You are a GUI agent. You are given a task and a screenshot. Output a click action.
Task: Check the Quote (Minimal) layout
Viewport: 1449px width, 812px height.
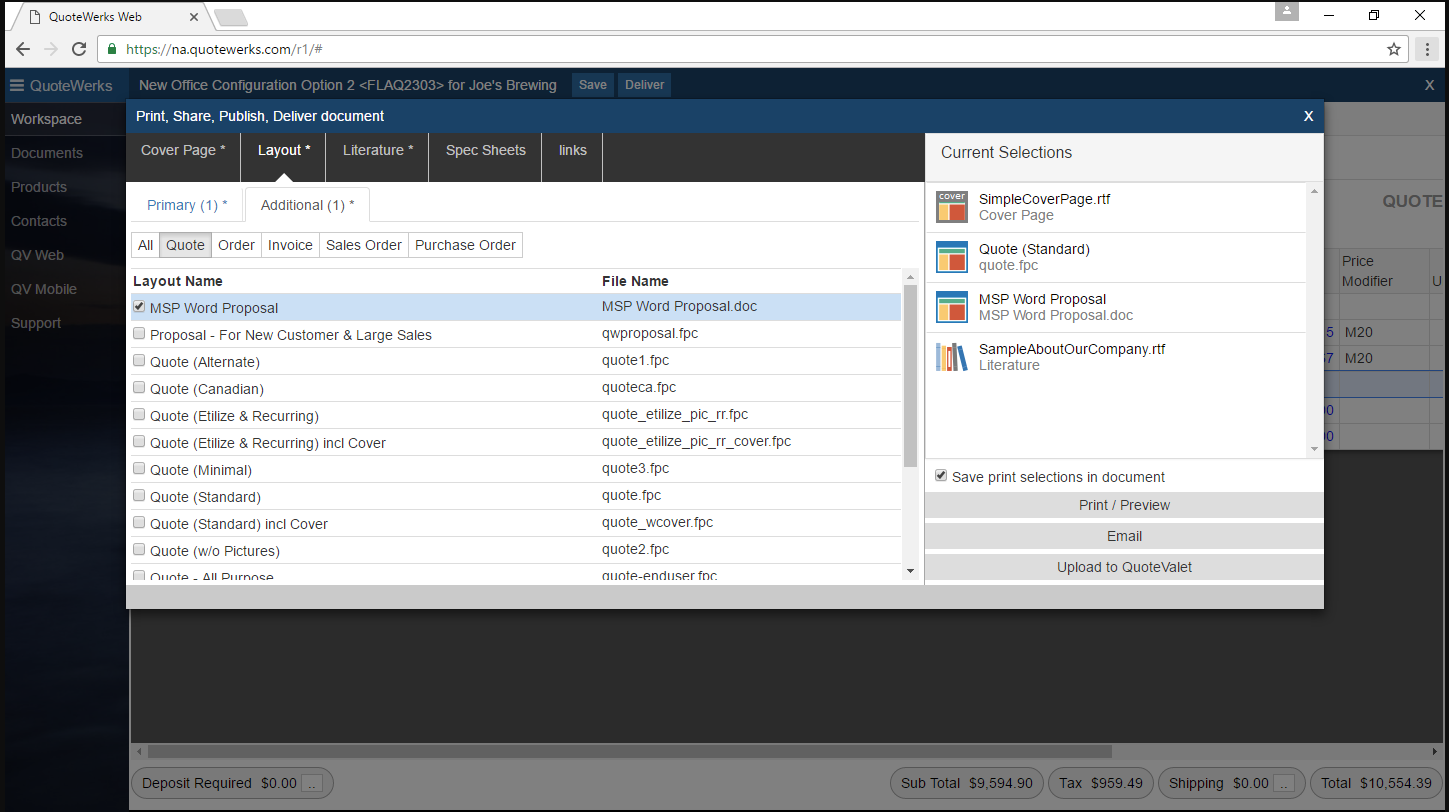coord(139,469)
